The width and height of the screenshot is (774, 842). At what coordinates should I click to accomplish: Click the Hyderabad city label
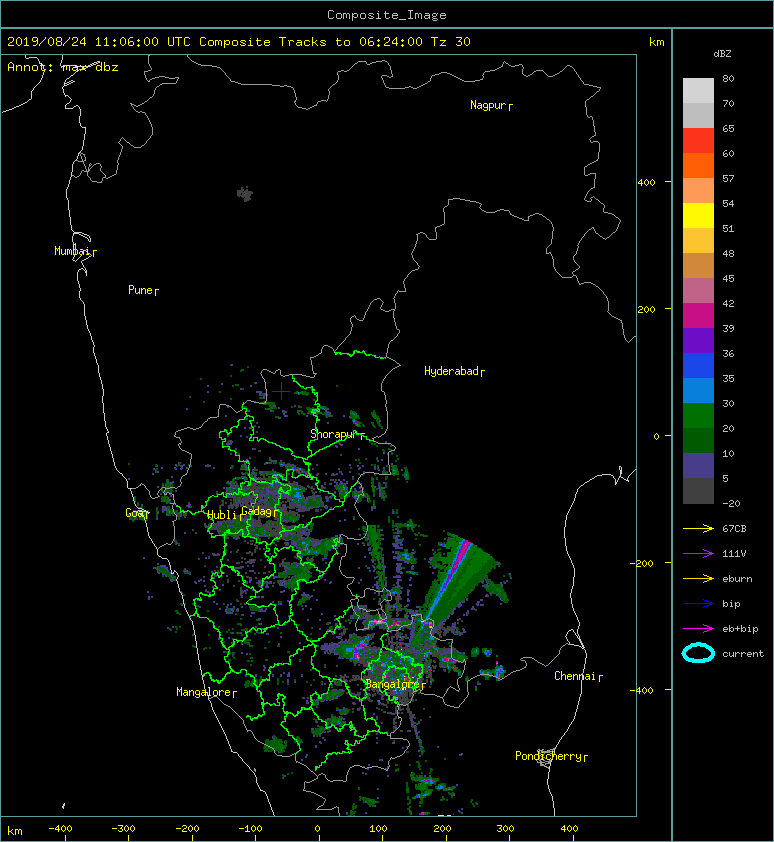[451, 371]
